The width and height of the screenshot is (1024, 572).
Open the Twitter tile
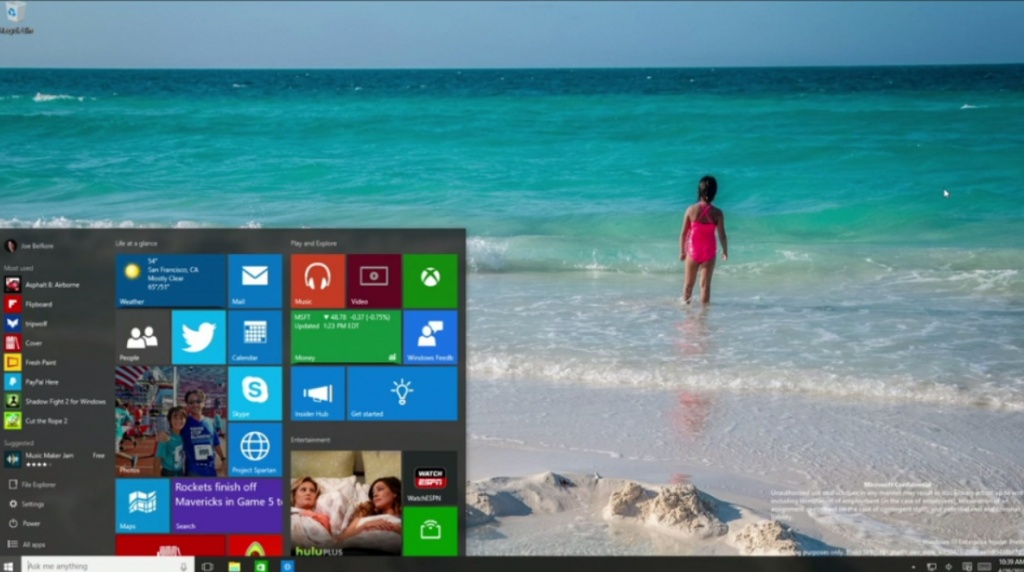click(x=198, y=337)
